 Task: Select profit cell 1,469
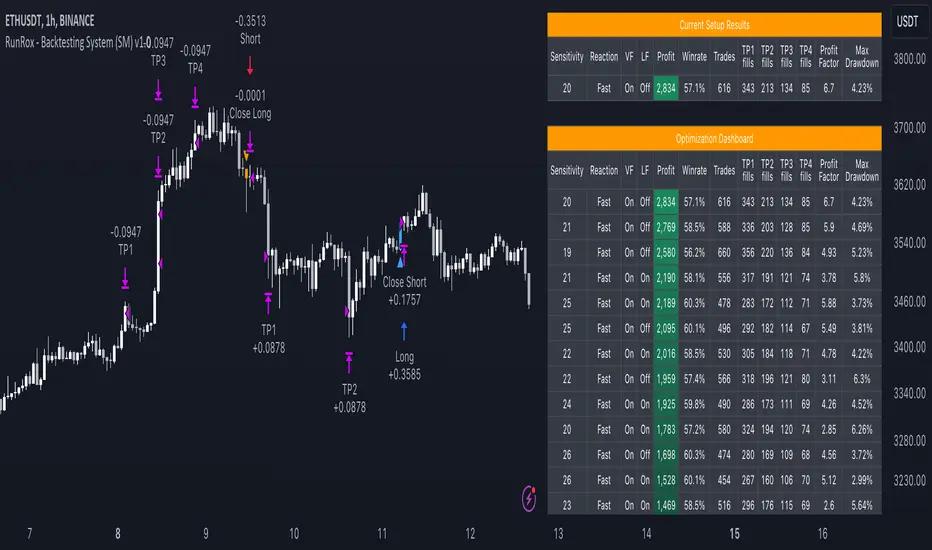click(x=666, y=505)
